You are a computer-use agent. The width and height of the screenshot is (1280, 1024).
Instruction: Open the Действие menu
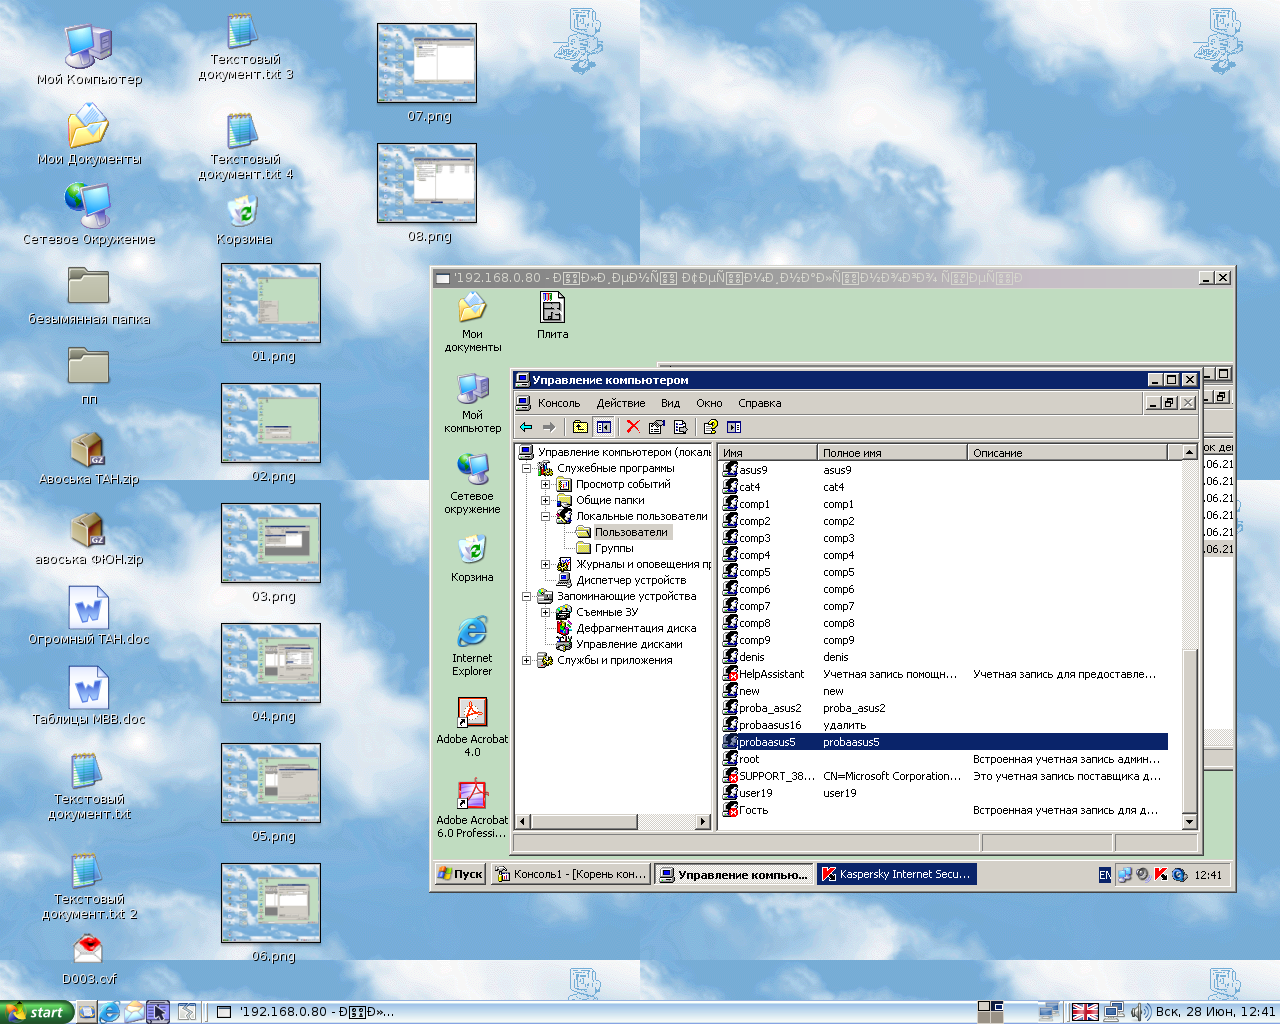620,403
